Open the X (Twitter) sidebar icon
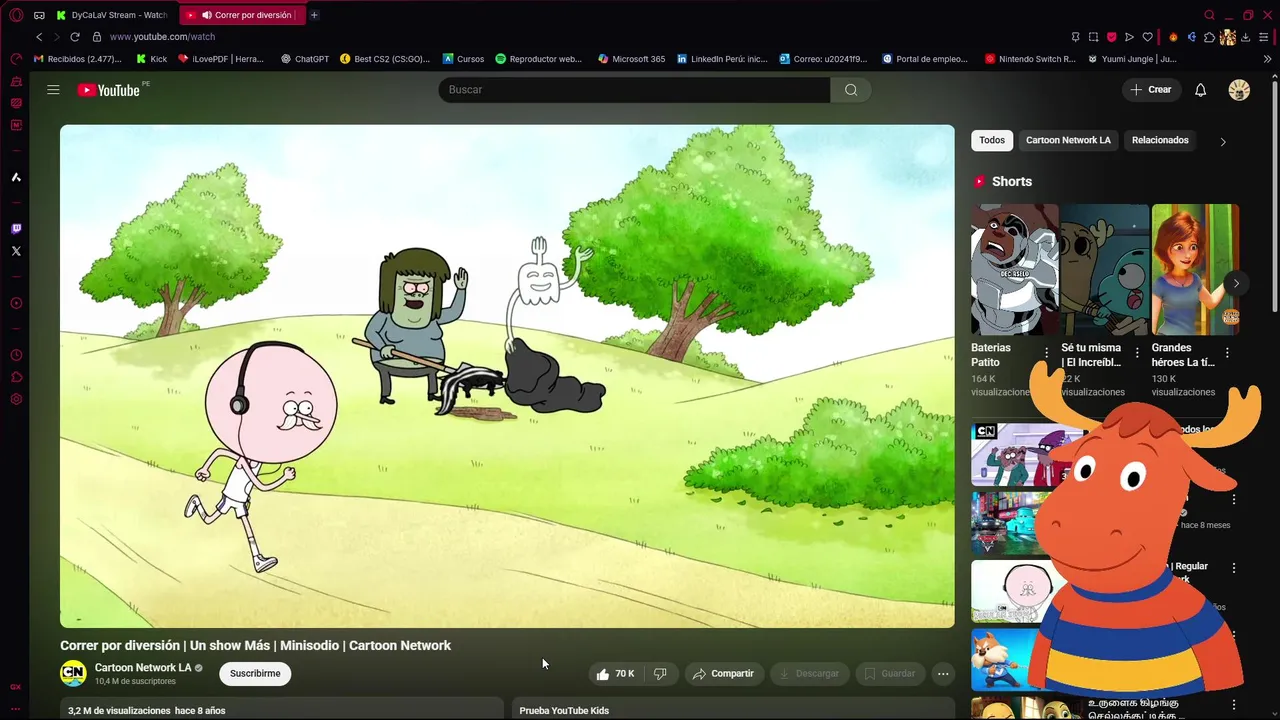The image size is (1280, 720). click(16, 251)
